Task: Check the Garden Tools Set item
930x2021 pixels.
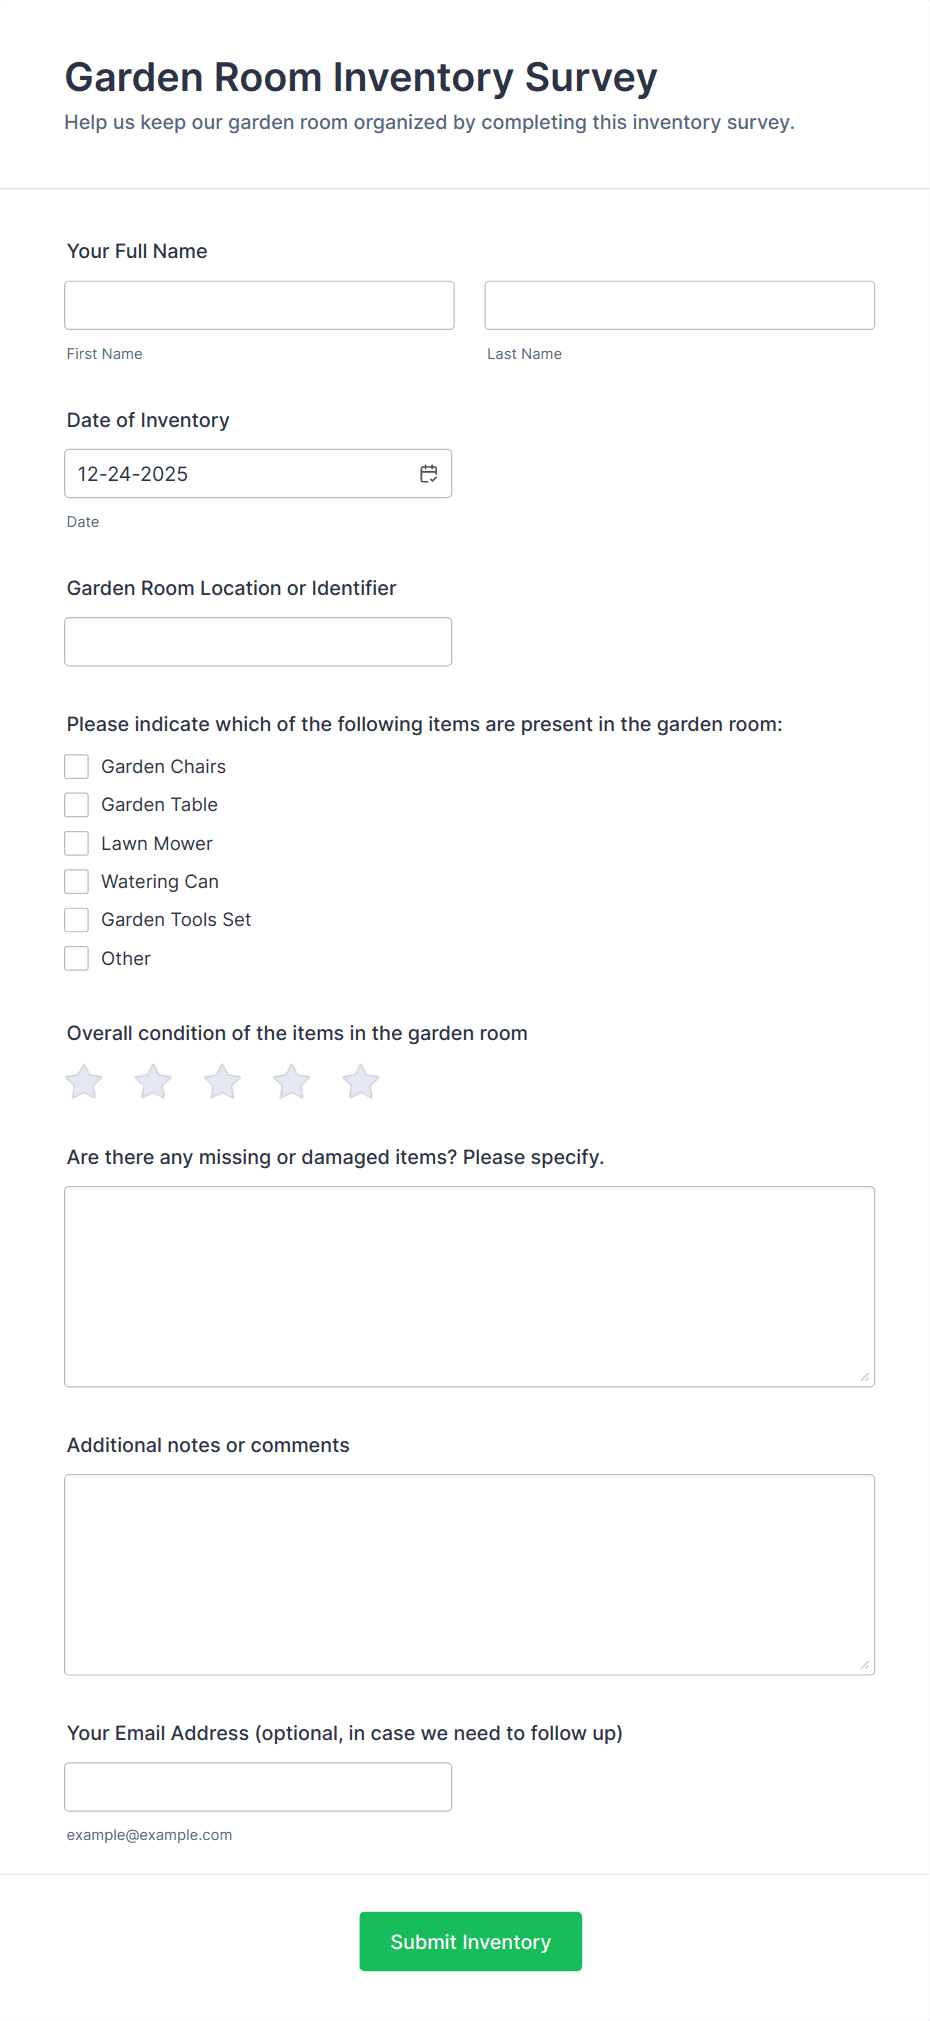Action: click(76, 919)
